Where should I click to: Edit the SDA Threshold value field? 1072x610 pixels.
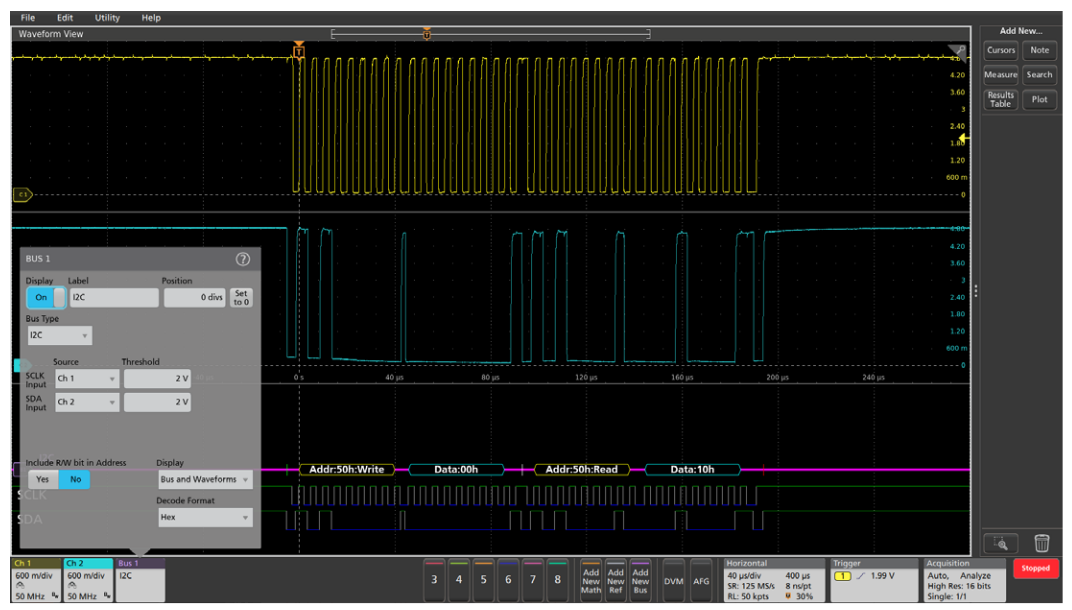tap(157, 401)
